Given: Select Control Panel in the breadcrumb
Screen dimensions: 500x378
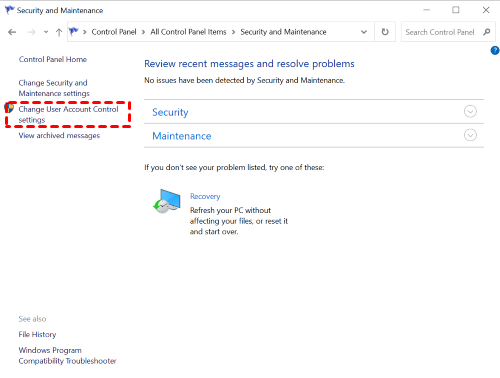Looking at the screenshot, I should [114, 32].
